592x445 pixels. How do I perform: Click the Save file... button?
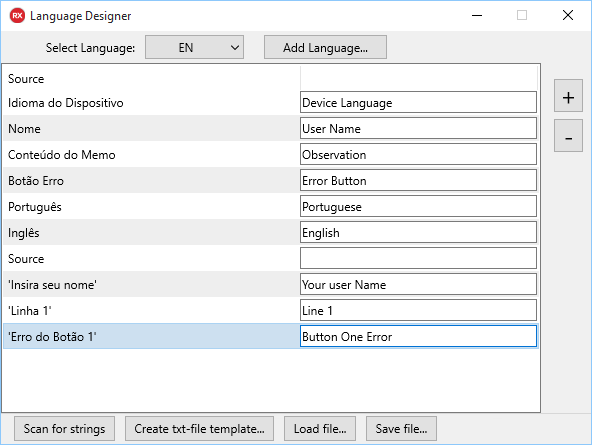[x=401, y=429]
